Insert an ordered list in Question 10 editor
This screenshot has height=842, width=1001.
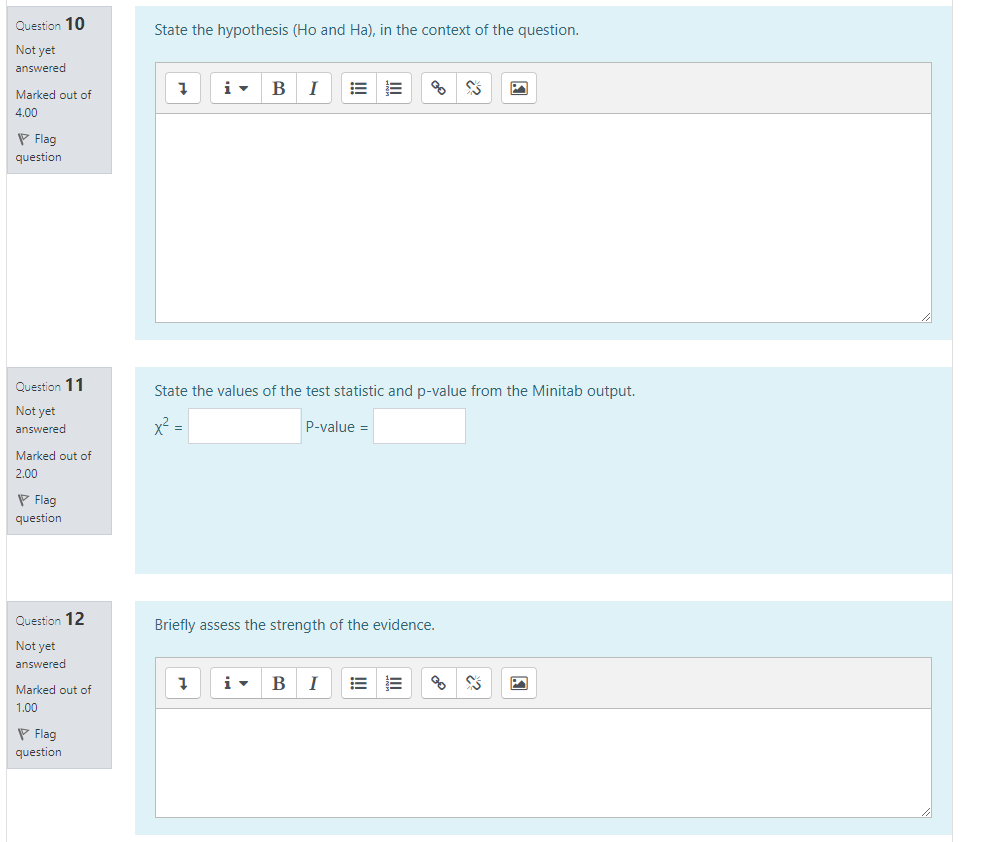pyautogui.click(x=394, y=88)
